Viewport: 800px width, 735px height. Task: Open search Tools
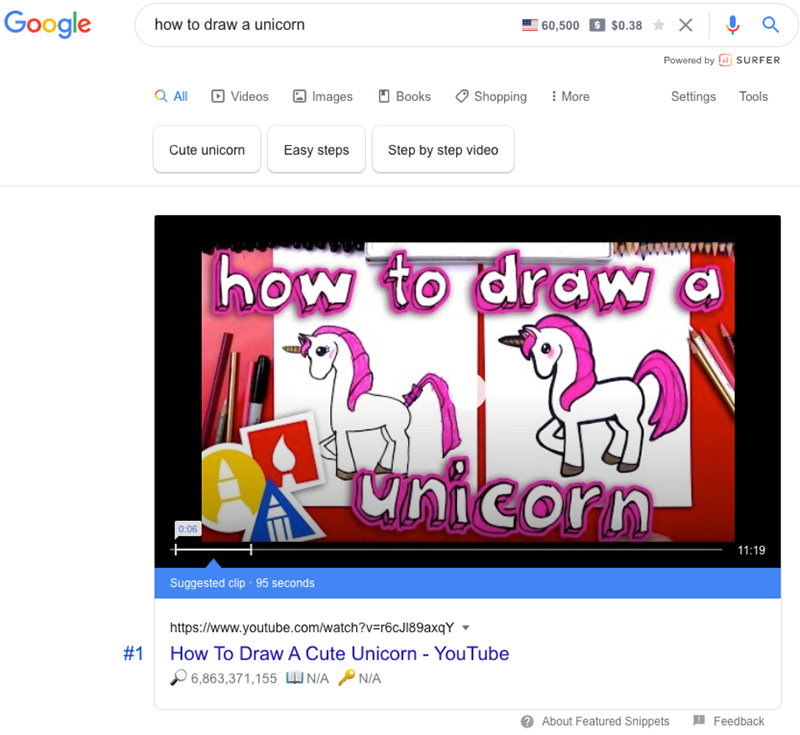pyautogui.click(x=754, y=96)
